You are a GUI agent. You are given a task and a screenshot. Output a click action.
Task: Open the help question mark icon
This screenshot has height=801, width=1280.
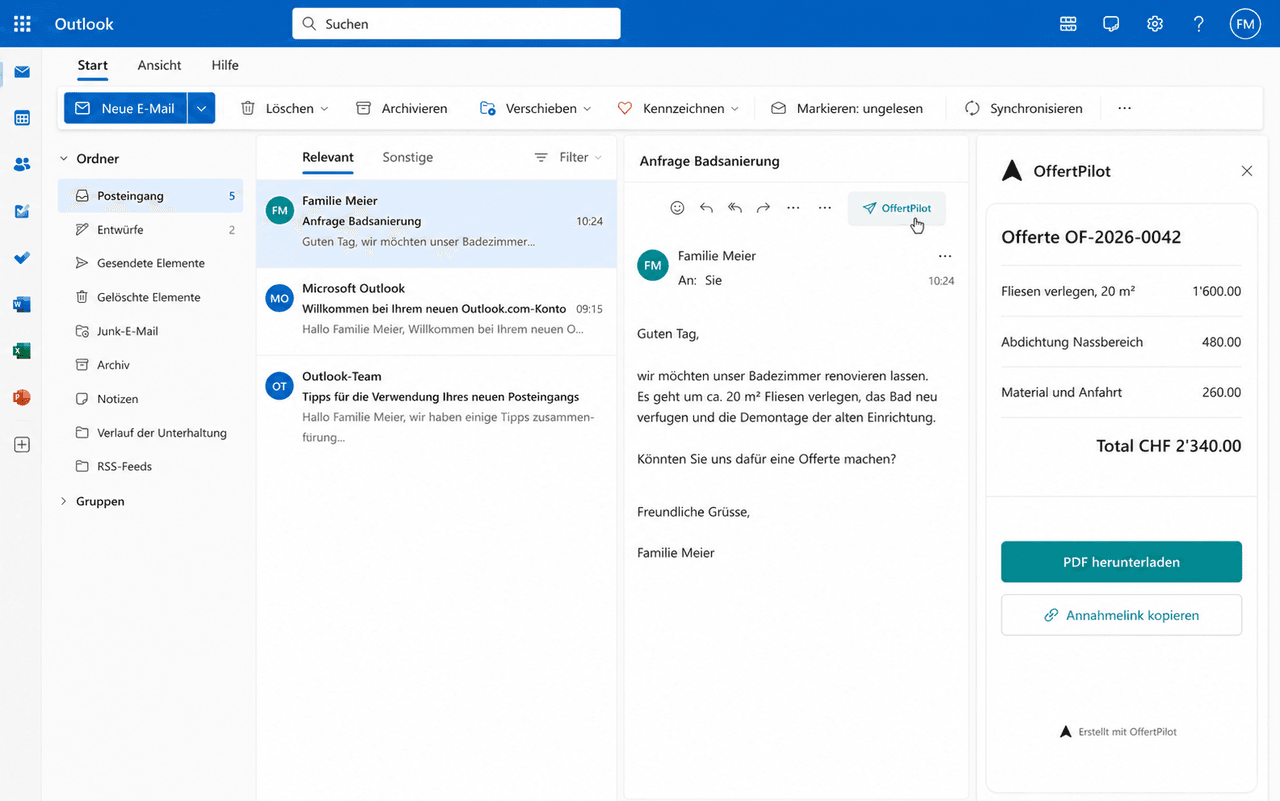[x=1199, y=24]
